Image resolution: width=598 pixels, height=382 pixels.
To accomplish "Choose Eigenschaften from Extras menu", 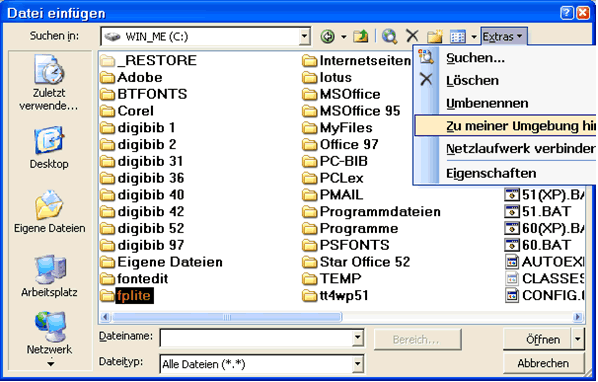I will [506, 173].
